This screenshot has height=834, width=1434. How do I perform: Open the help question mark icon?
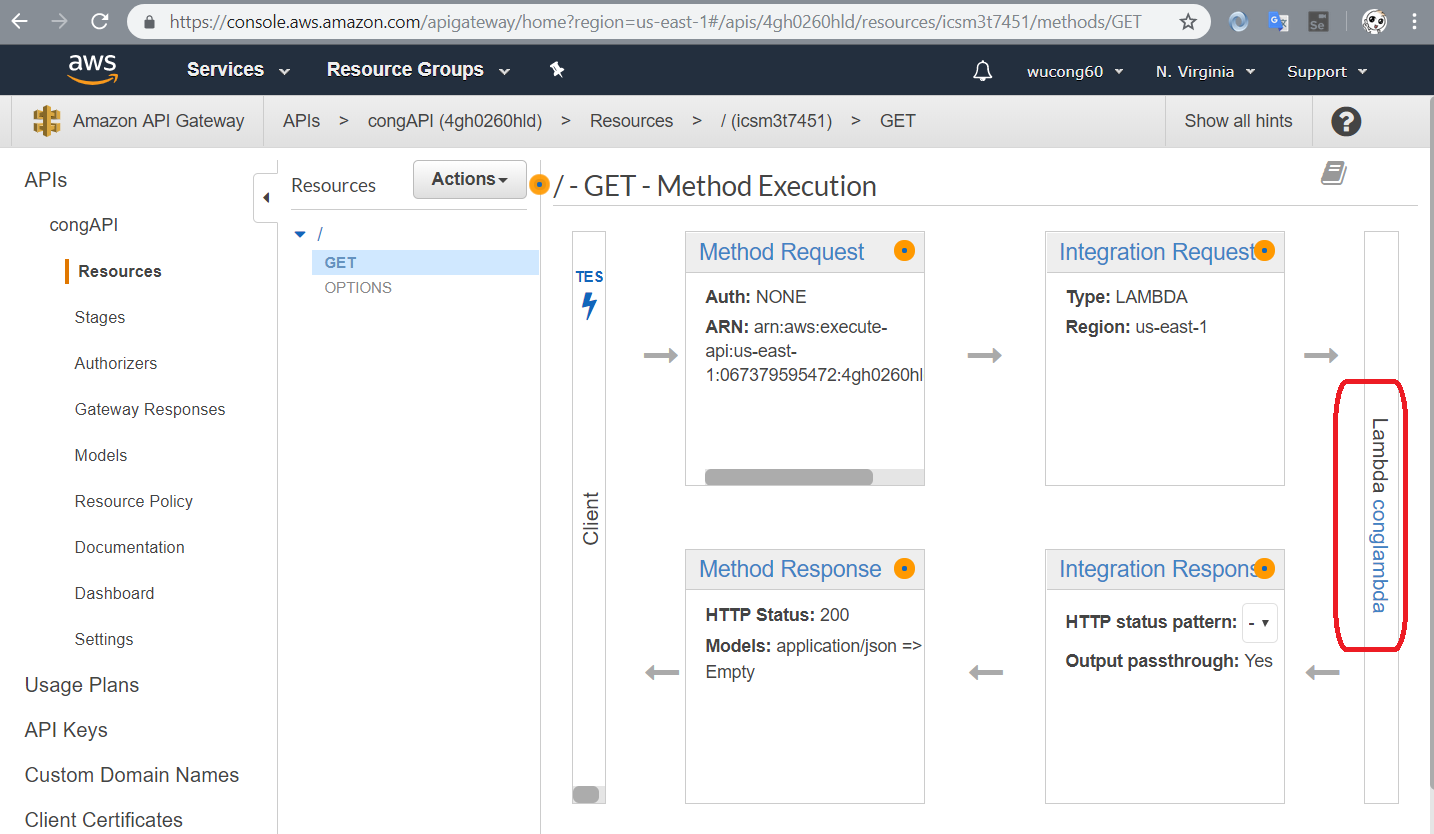1346,122
